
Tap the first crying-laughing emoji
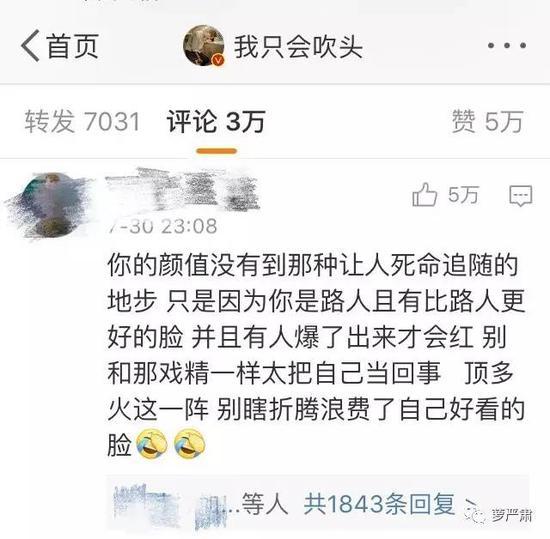coord(152,444)
